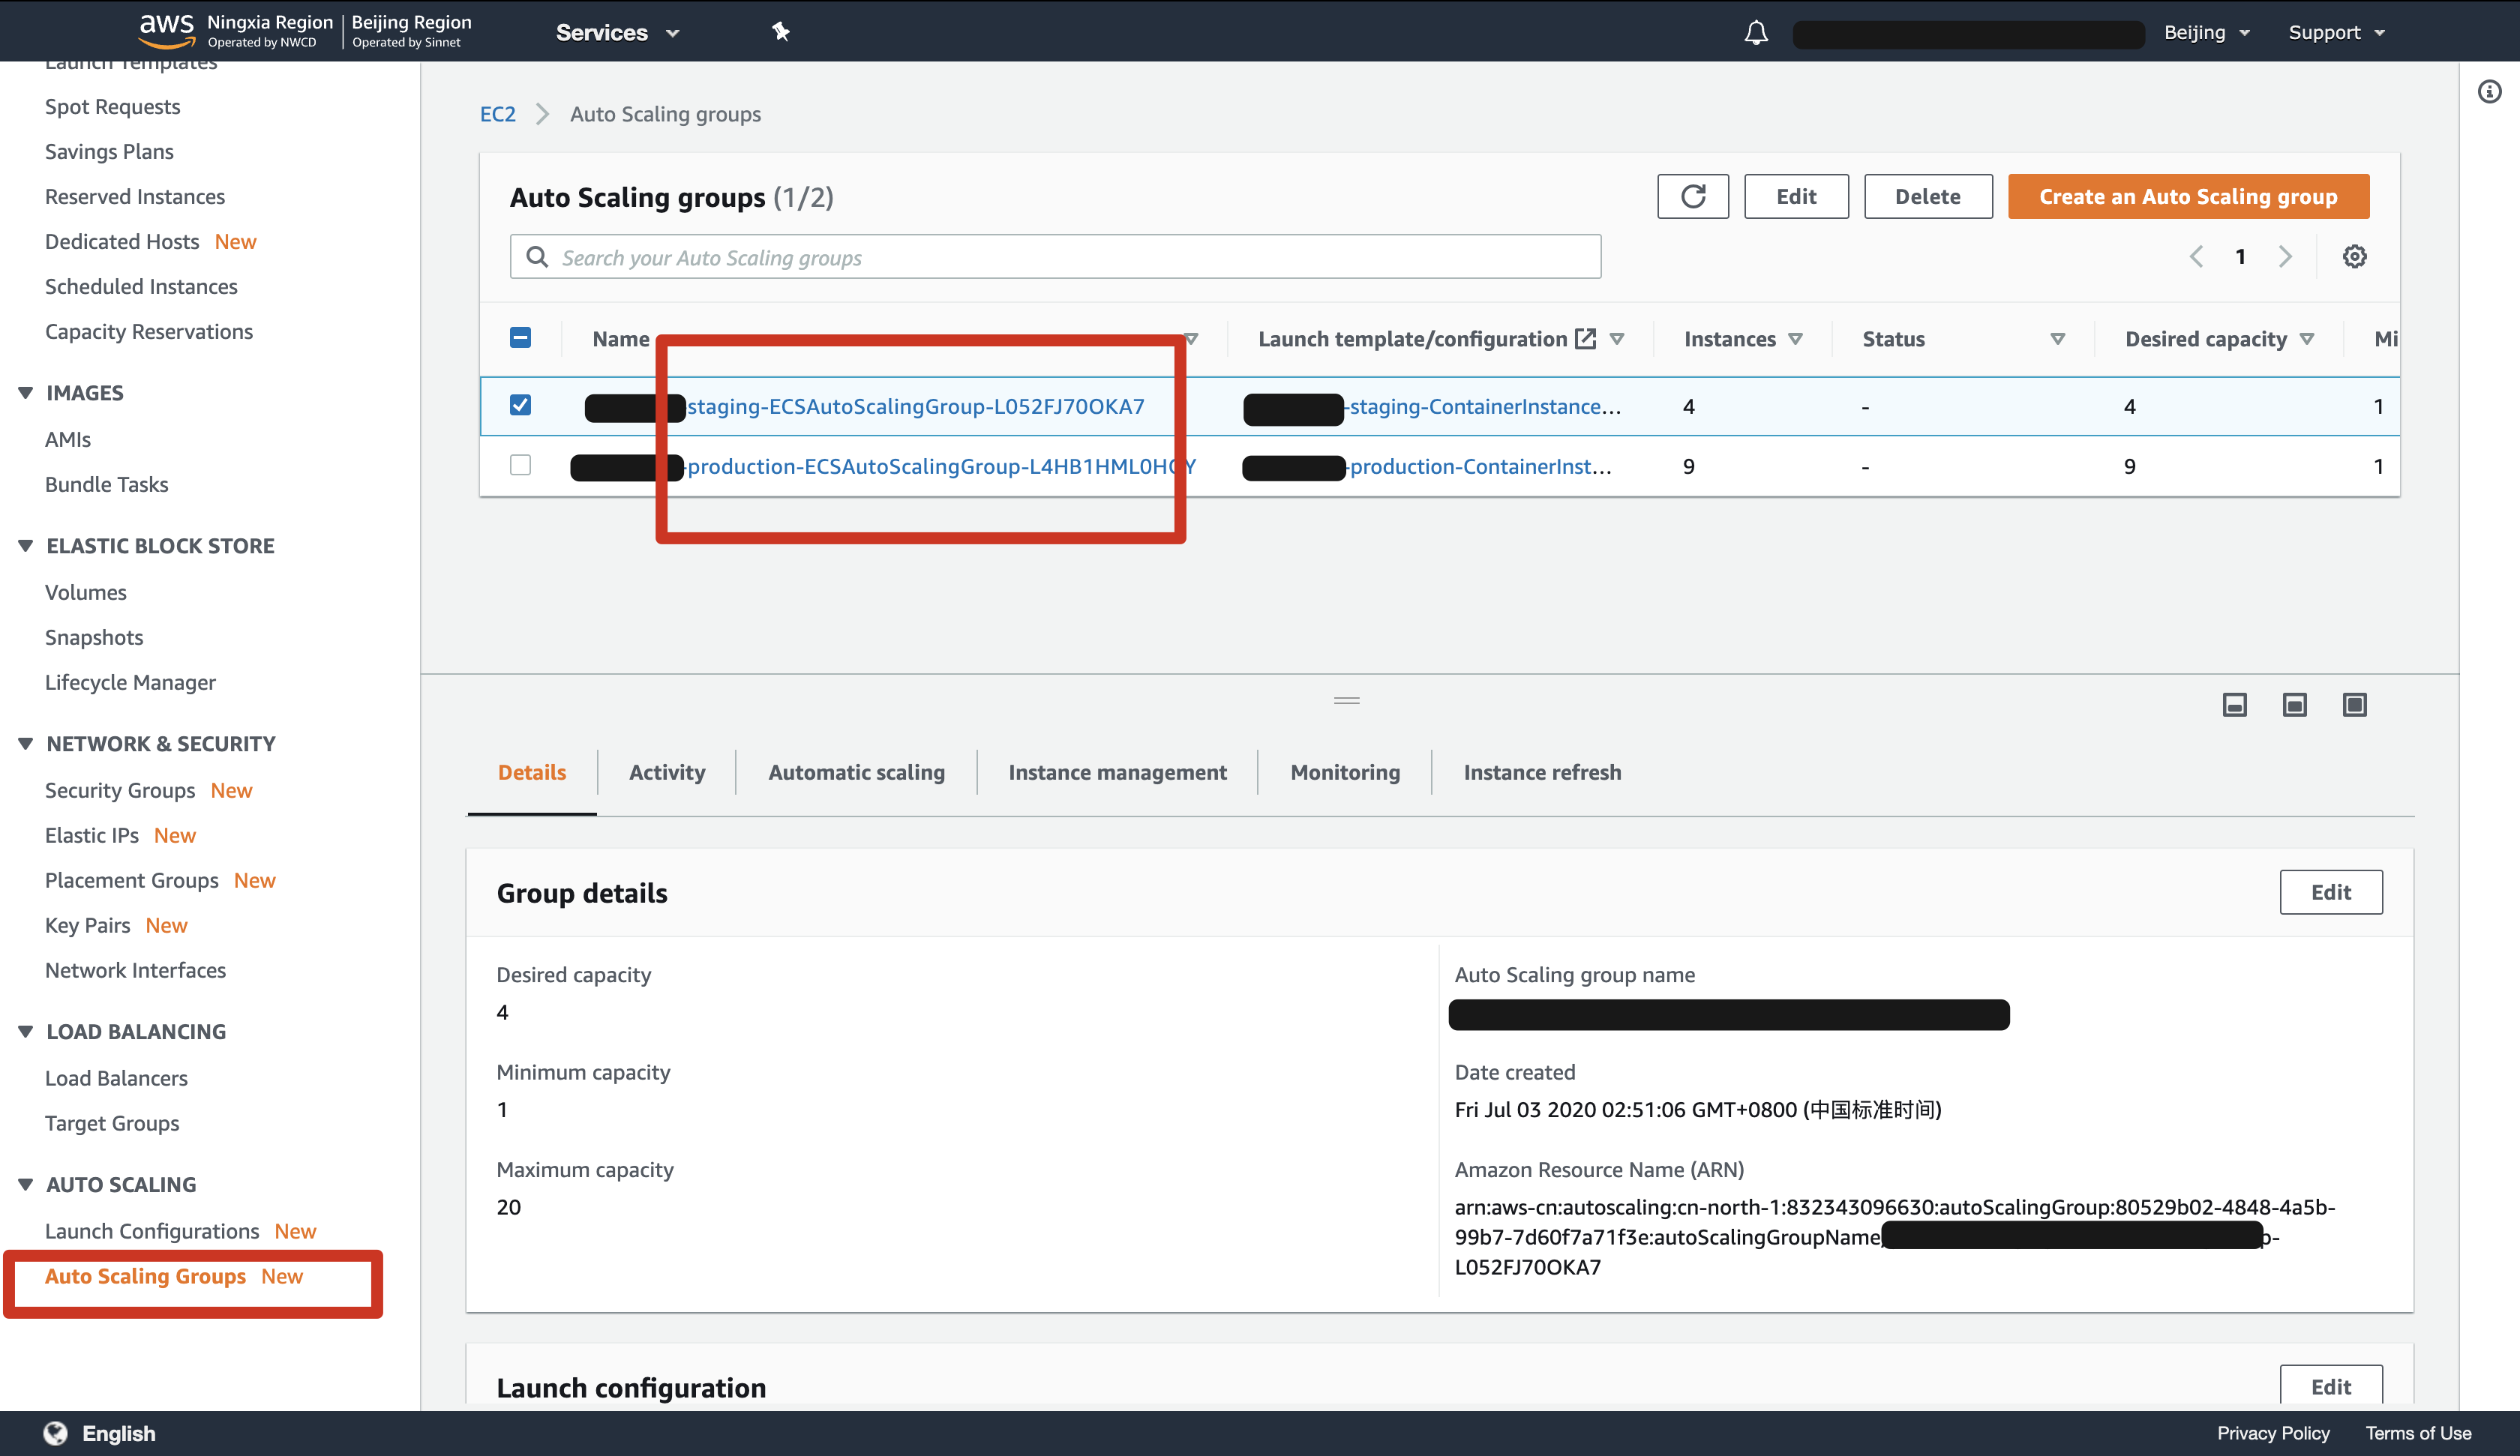Viewport: 2520px width, 1456px height.
Task: Click the pin shortcut icon in header
Action: point(781,32)
